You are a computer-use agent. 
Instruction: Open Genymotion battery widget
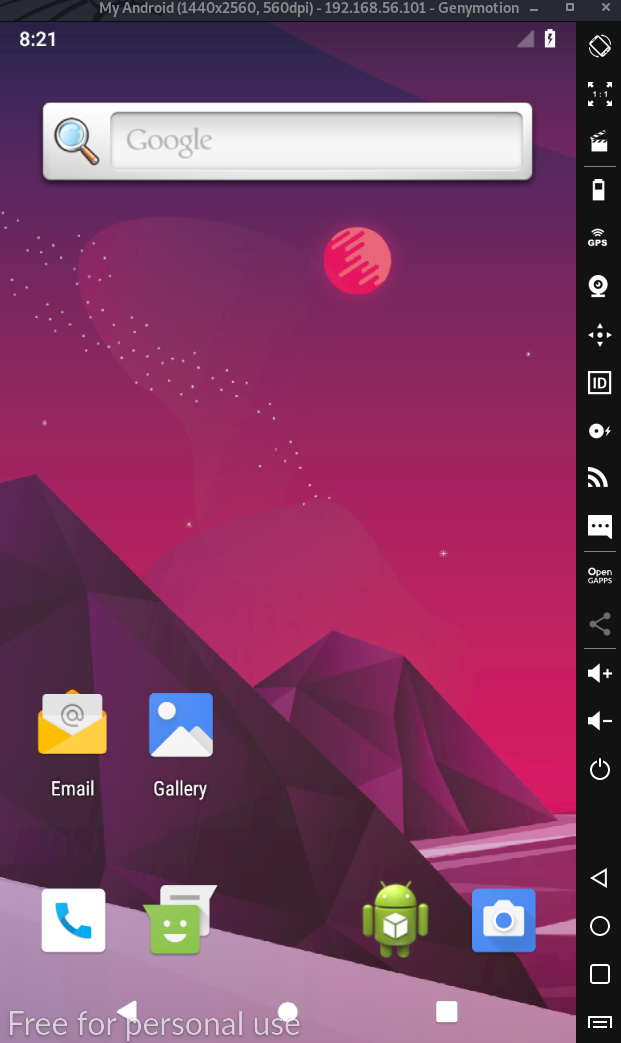tap(599, 190)
